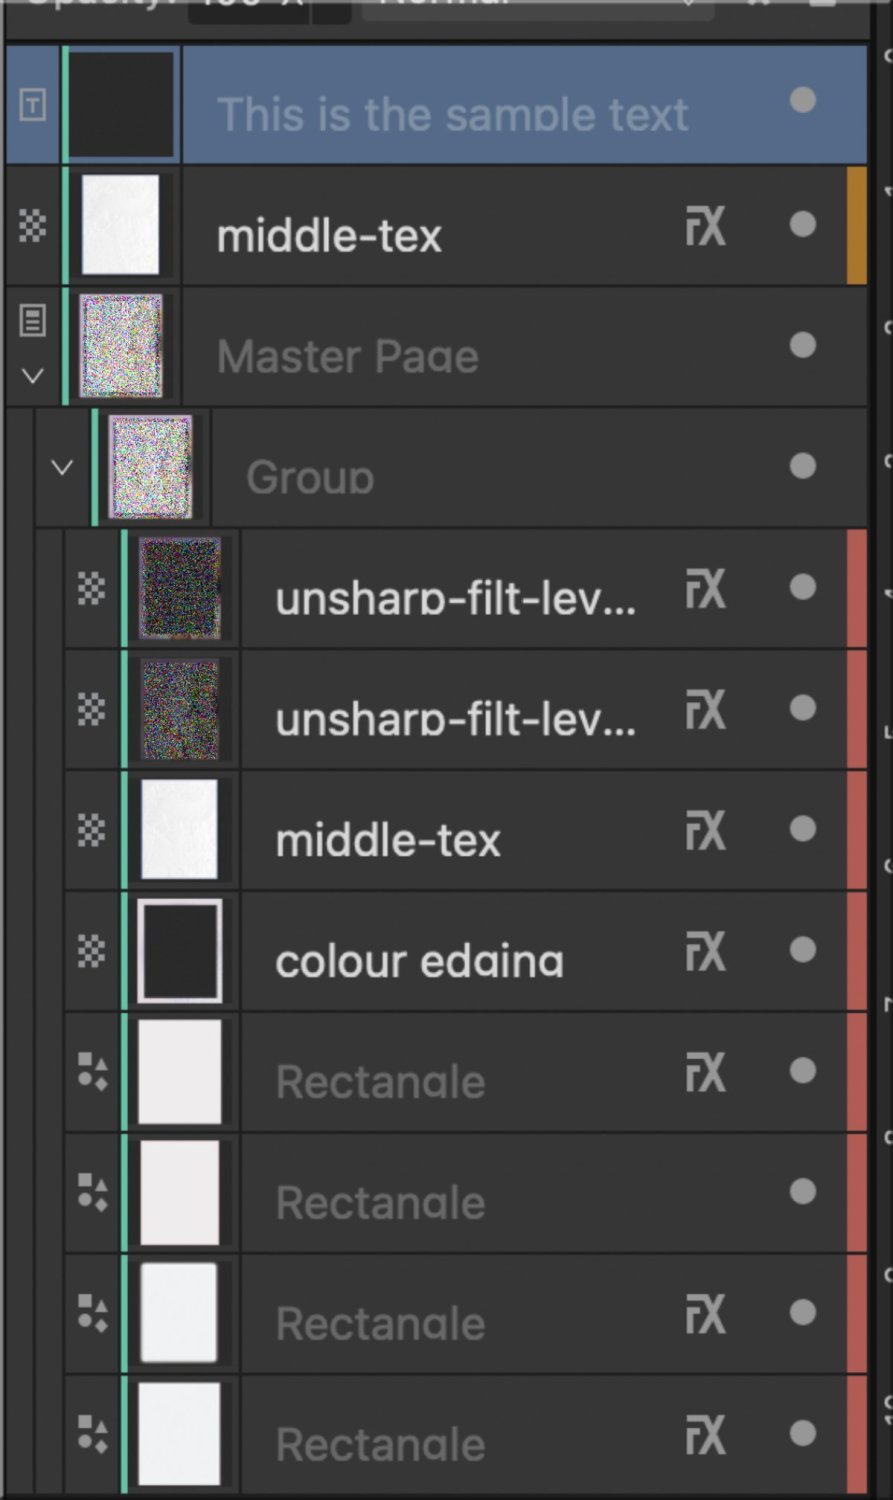
Task: Collapse the Group layer contents
Action: (x=62, y=467)
